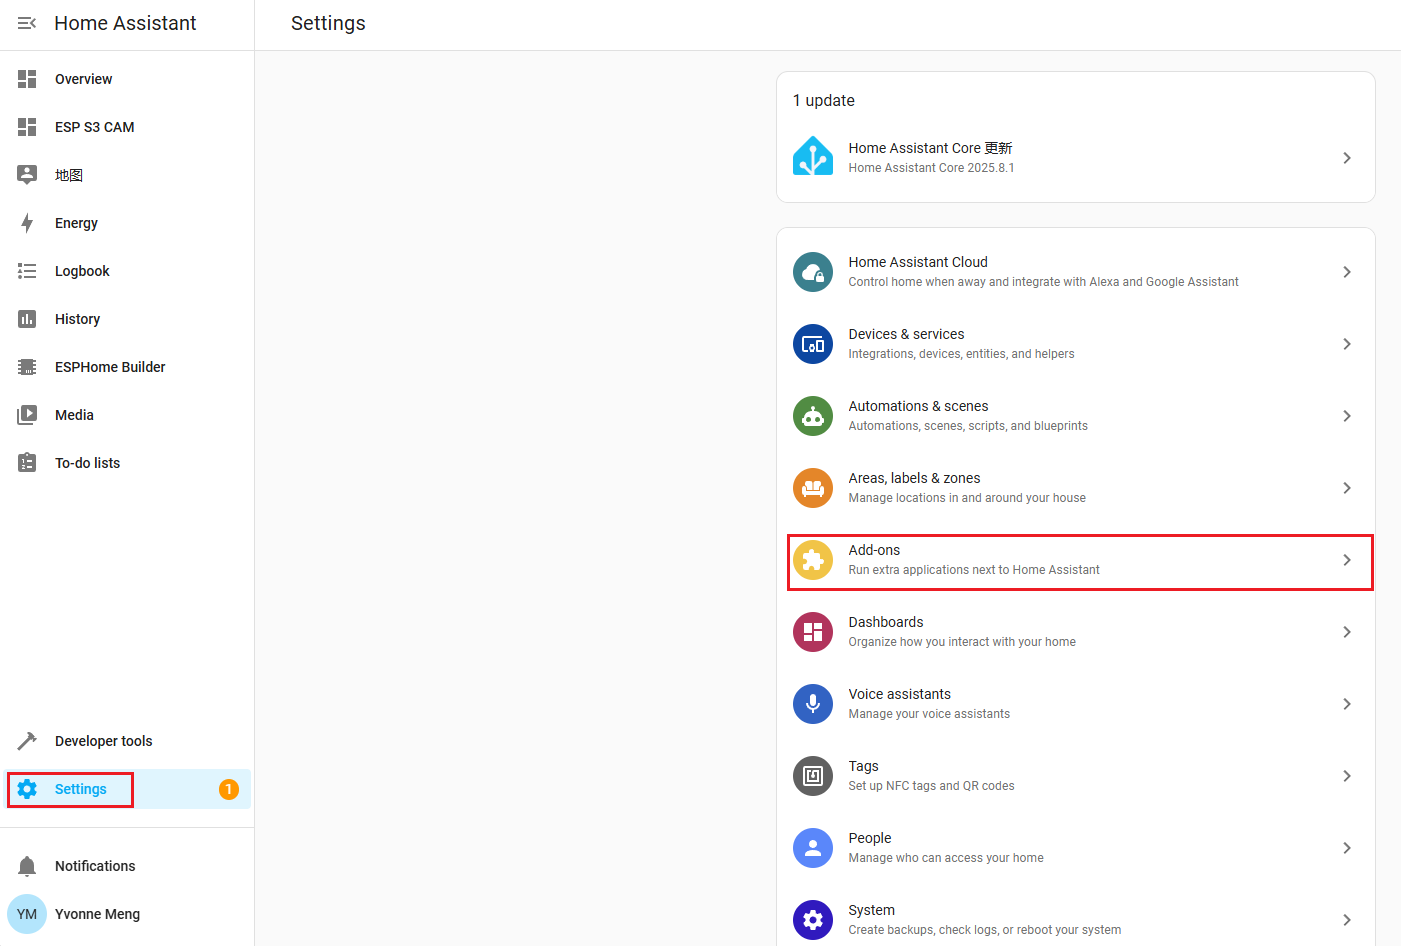
Task: Click the Automations & scenes robot icon
Action: pos(813,416)
